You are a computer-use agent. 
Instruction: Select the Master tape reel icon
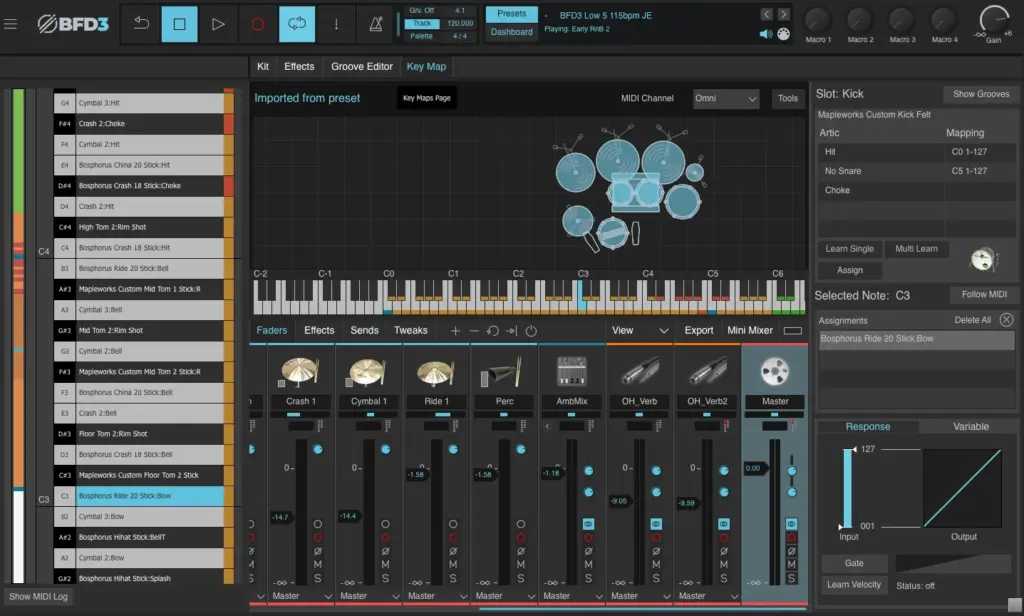pyautogui.click(x=775, y=372)
